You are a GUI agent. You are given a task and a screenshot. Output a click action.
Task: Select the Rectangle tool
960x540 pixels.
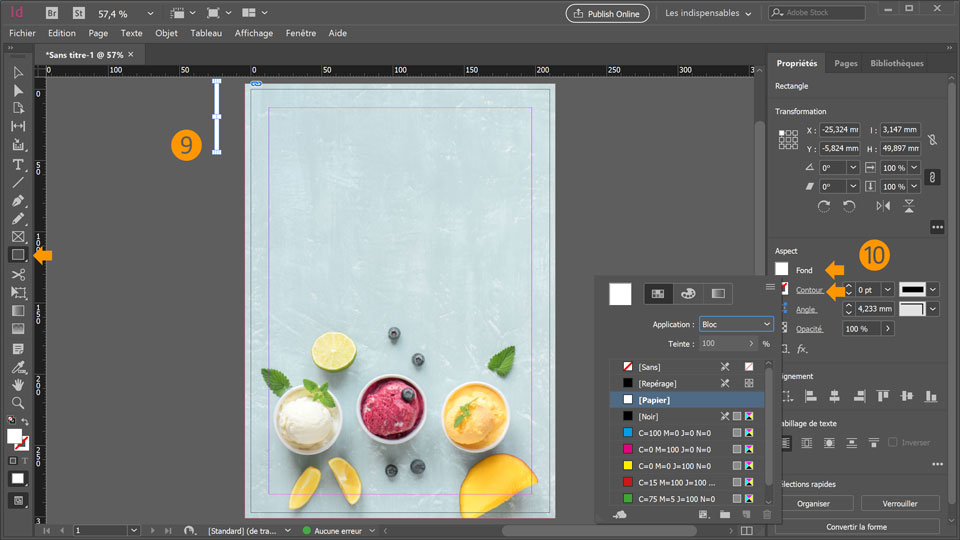point(18,255)
